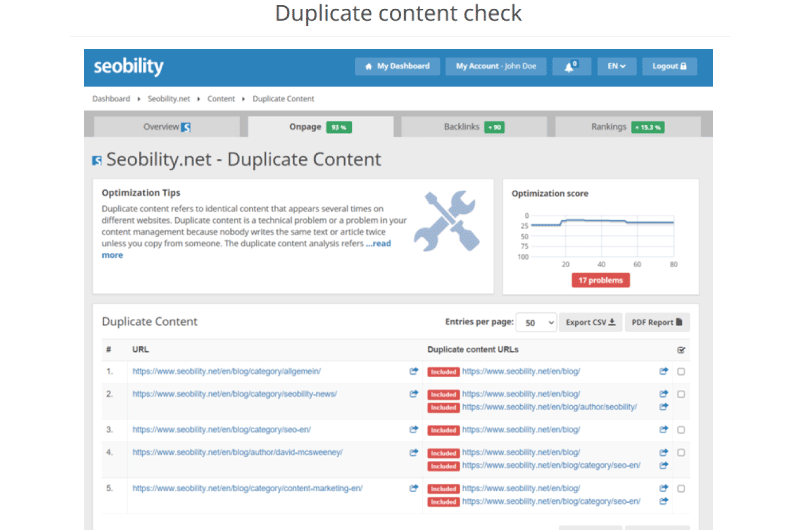This screenshot has width=800, height=530.
Task: Click the URL column header
Action: click(x=140, y=349)
